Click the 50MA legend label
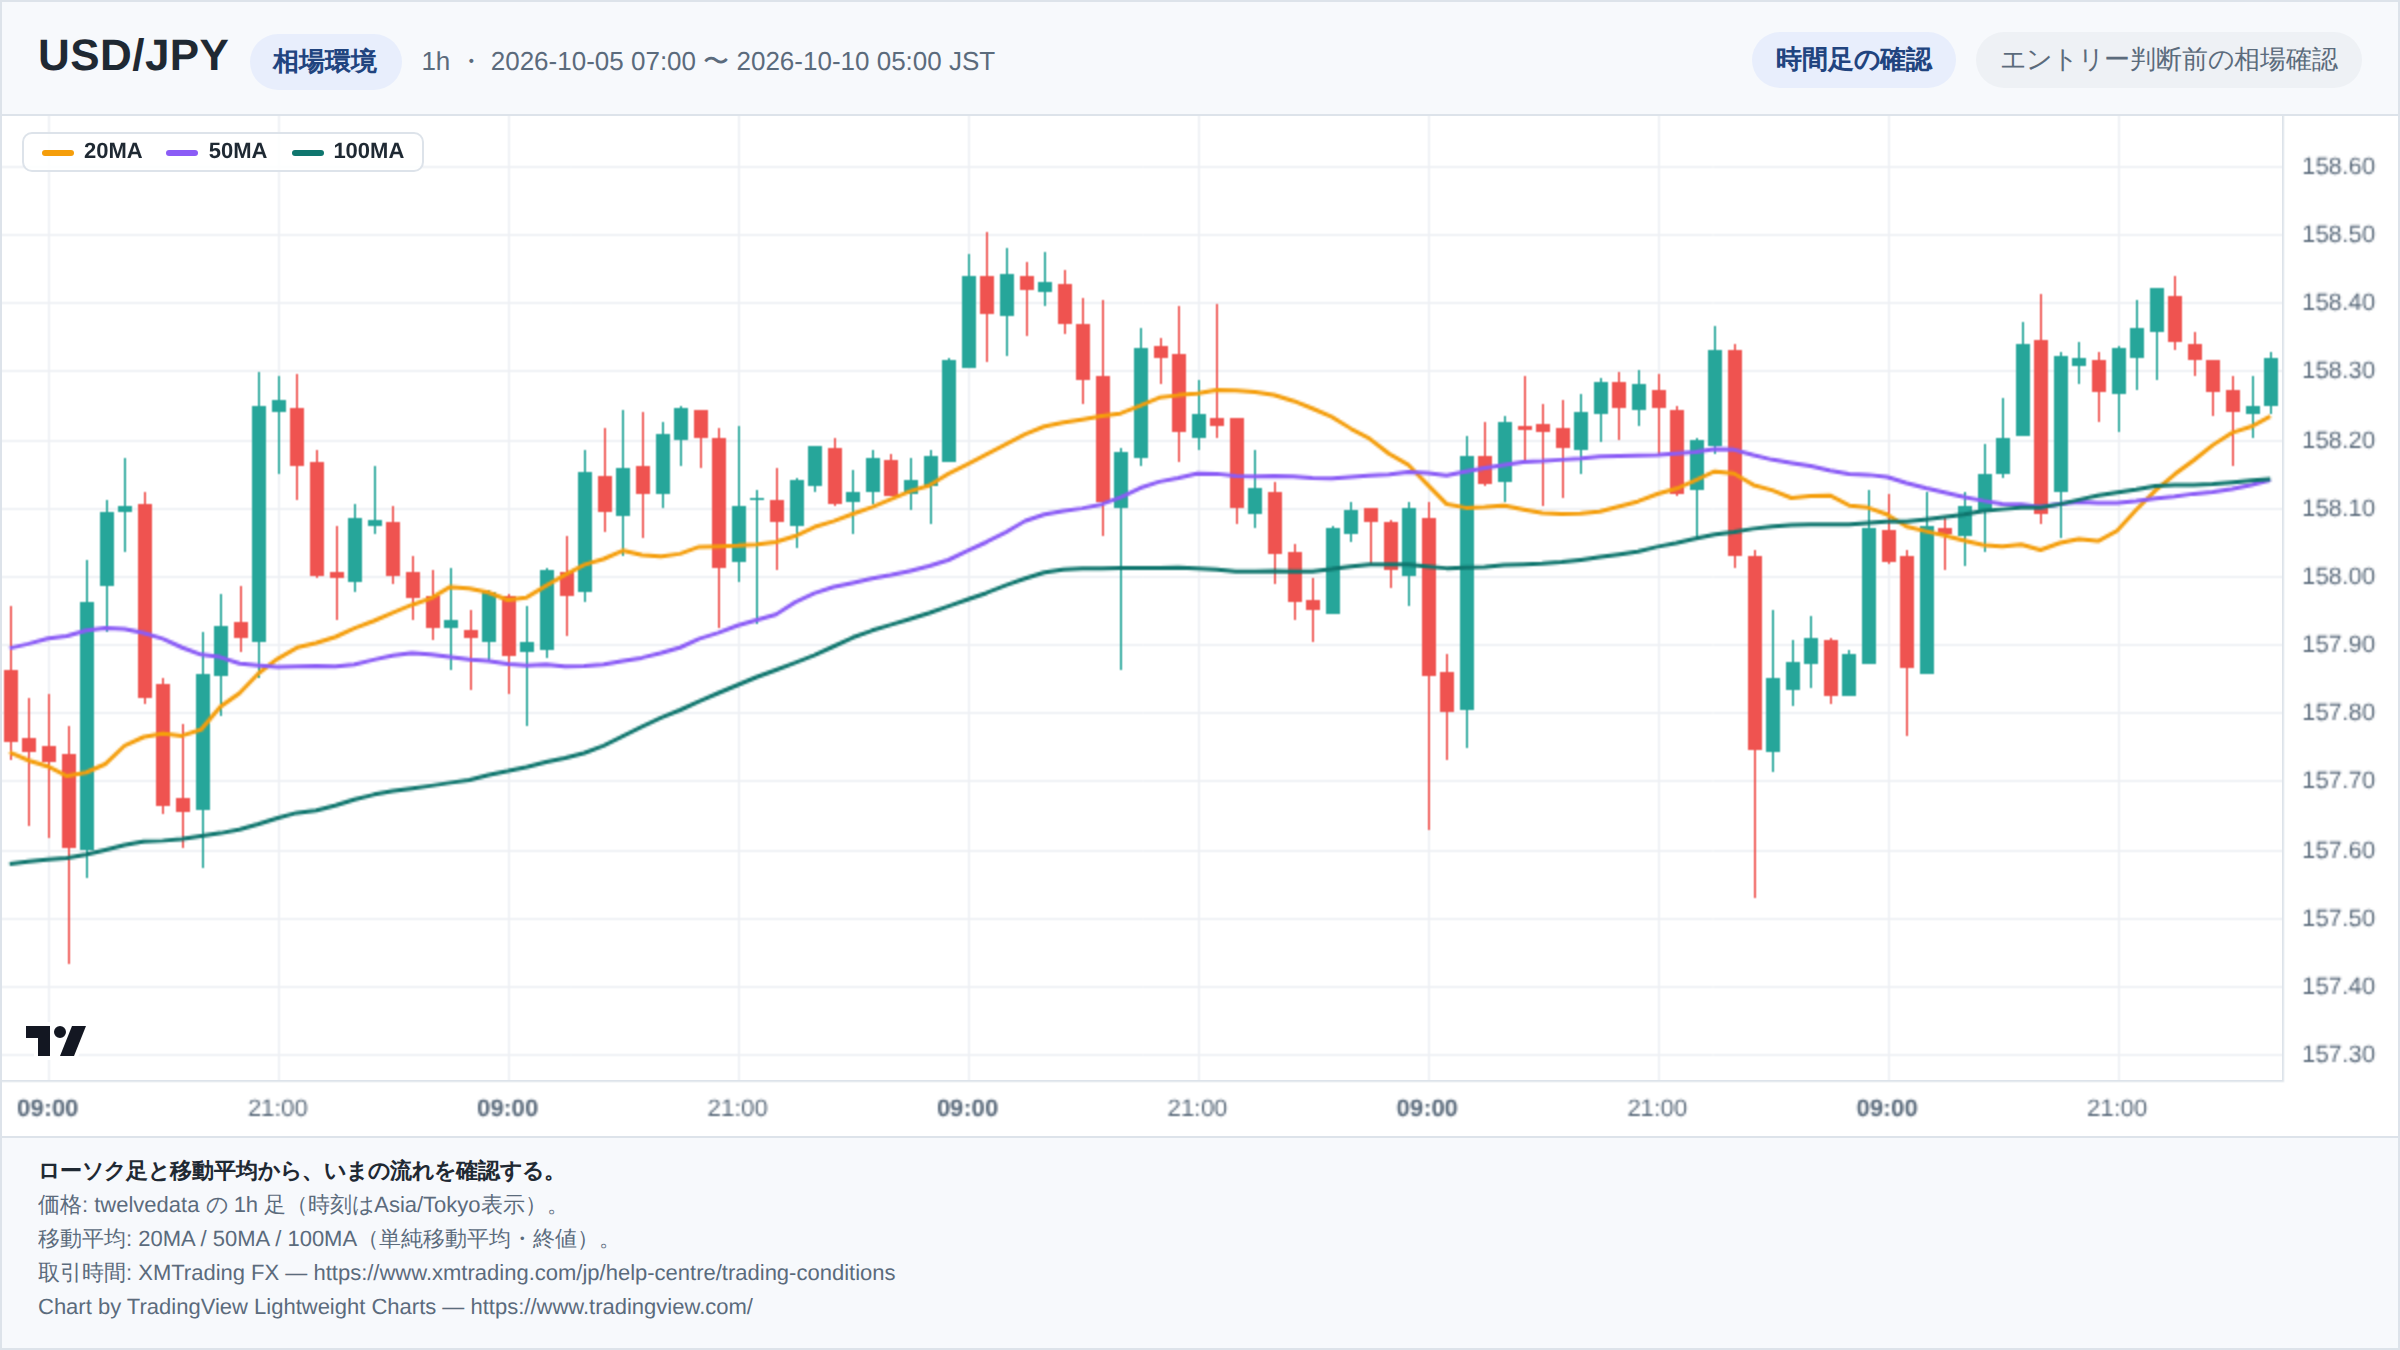 pyautogui.click(x=237, y=151)
